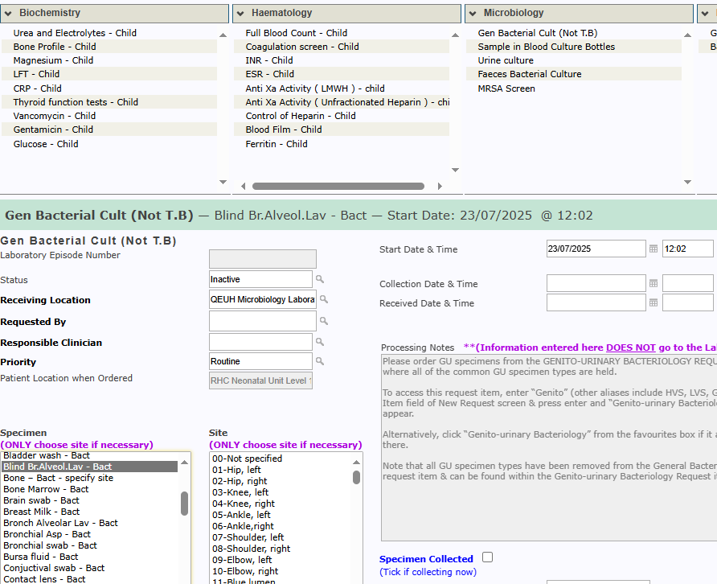
Task: Click the Priority field magnifier icon
Action: point(321,361)
